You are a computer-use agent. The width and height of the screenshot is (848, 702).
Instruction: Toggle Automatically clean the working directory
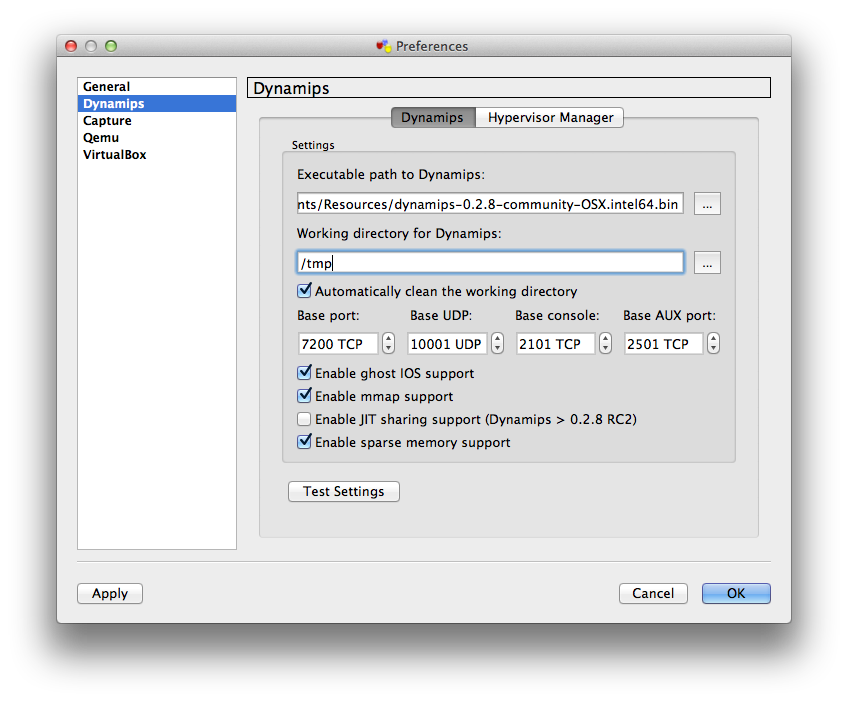pyautogui.click(x=305, y=292)
